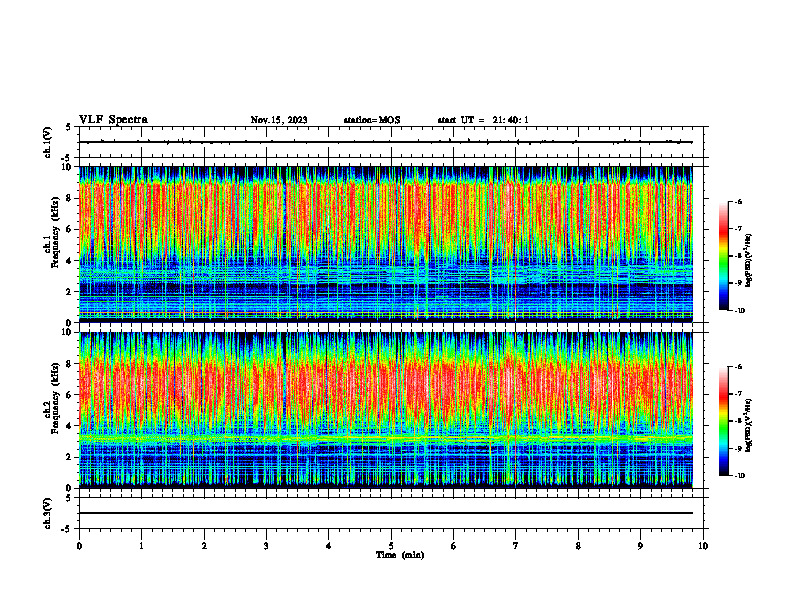Select the date text 'Nov.15, 2023'
Viewport: 792px width, 612px height.
(x=279, y=120)
